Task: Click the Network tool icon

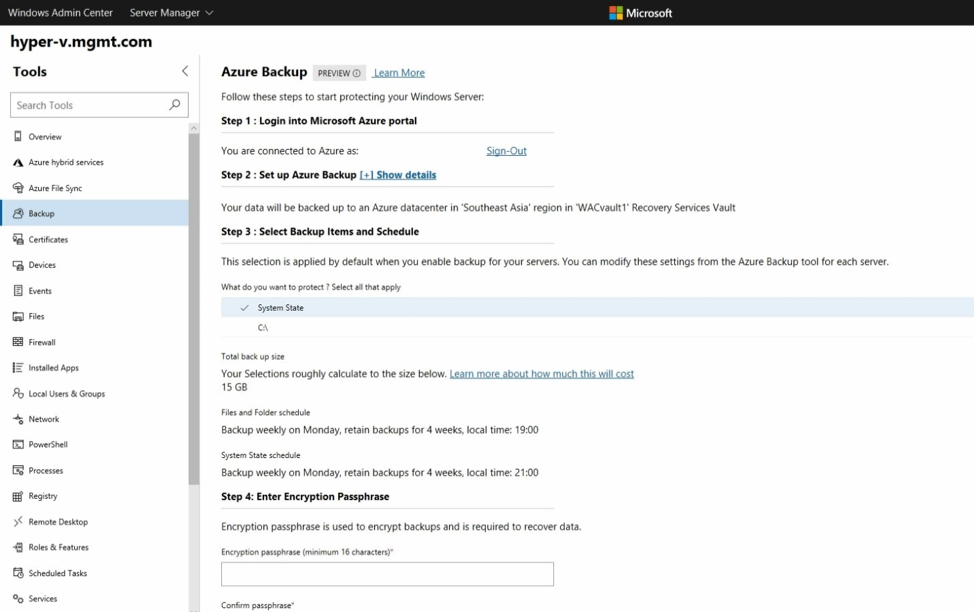Action: tap(18, 419)
